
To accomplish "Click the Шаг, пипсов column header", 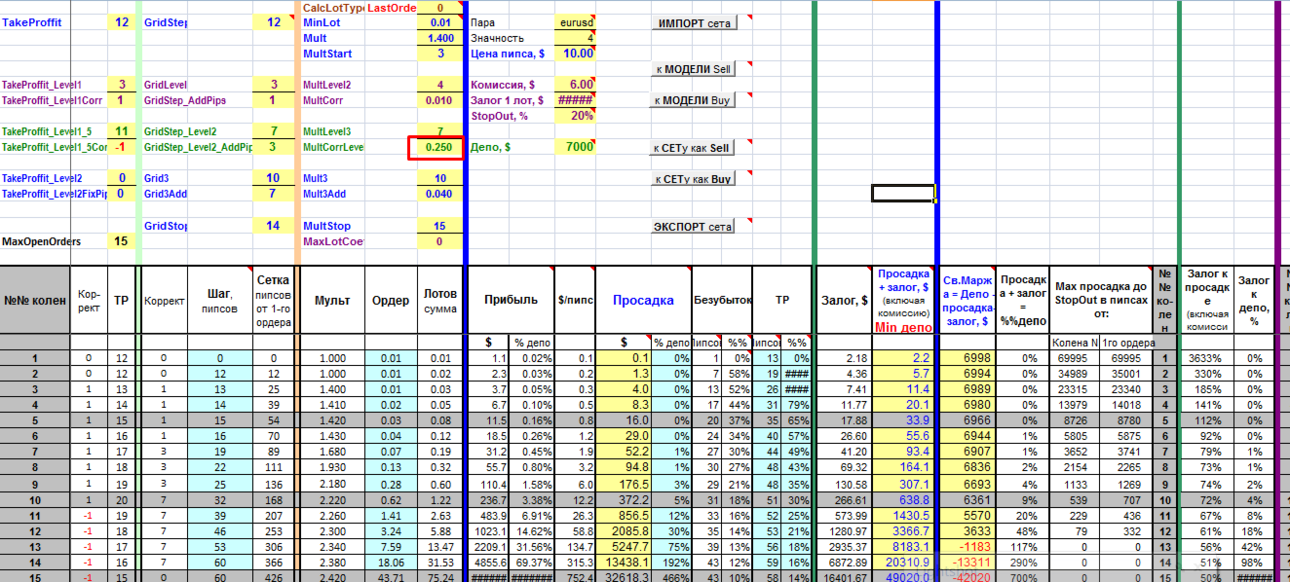I will click(218, 300).
